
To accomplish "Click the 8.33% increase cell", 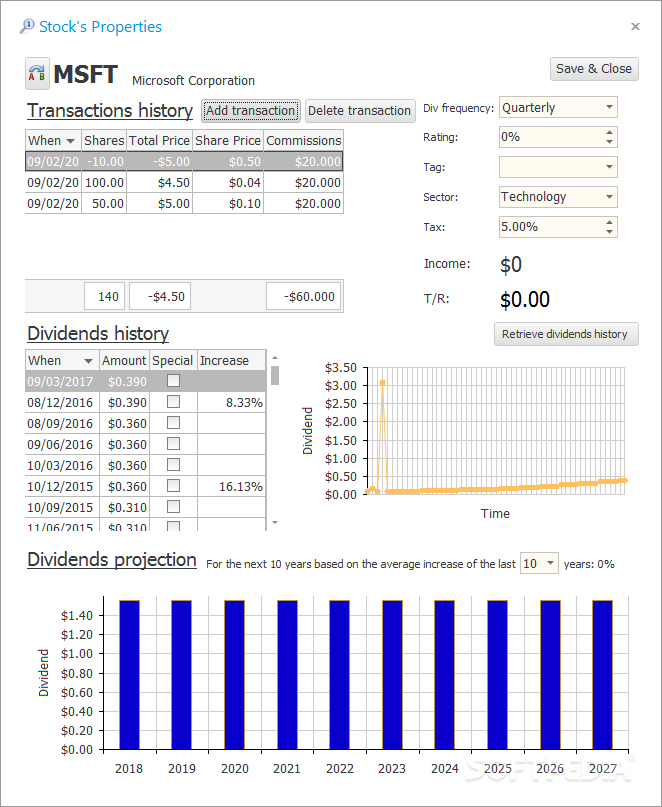I will click(x=232, y=402).
